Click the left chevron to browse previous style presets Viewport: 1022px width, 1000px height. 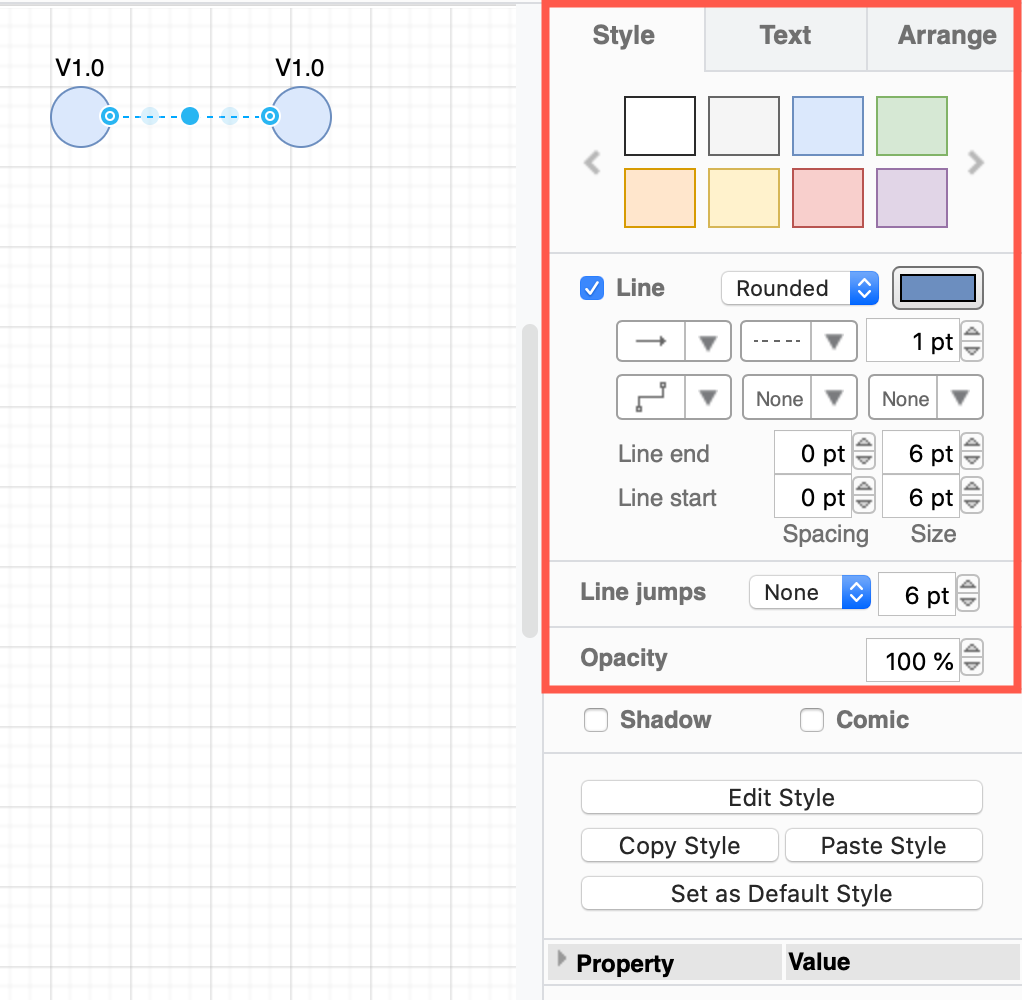tap(591, 162)
